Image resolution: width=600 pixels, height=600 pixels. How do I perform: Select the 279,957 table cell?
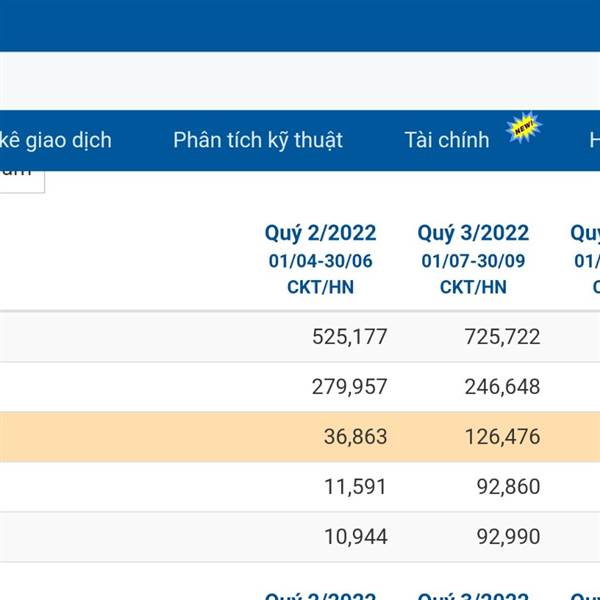tap(349, 387)
